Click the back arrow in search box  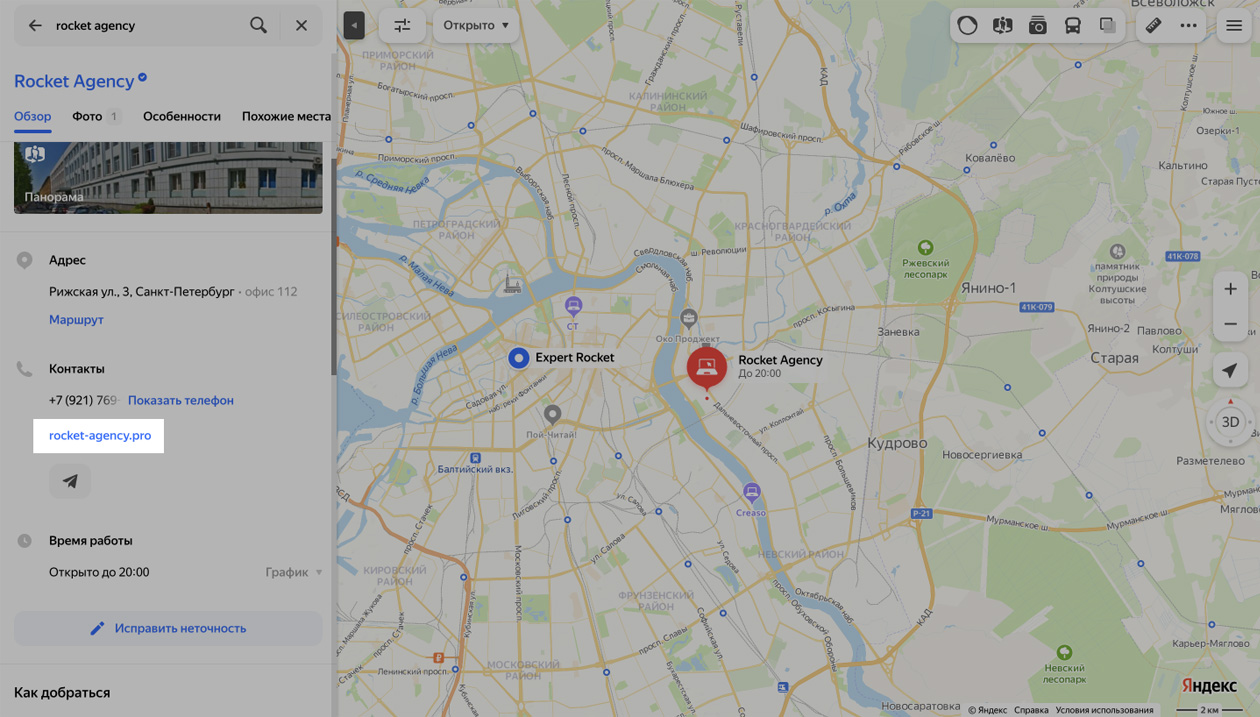point(35,26)
